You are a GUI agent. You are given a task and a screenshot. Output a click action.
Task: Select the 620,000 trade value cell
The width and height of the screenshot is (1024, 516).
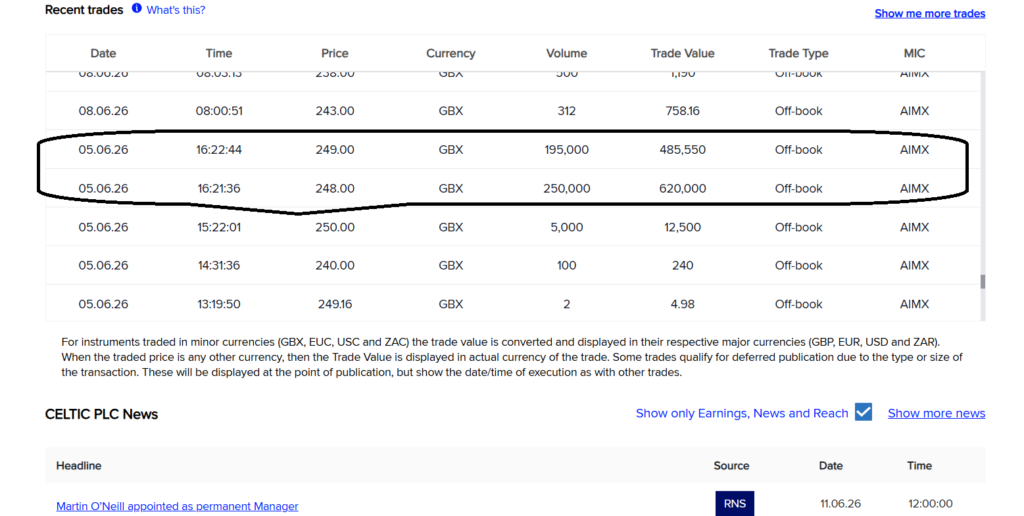pos(682,188)
